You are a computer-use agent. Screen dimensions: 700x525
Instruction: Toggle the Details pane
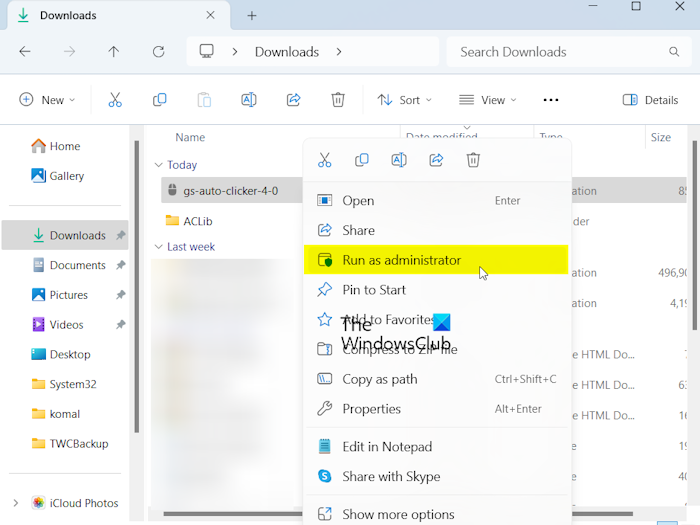click(x=650, y=100)
